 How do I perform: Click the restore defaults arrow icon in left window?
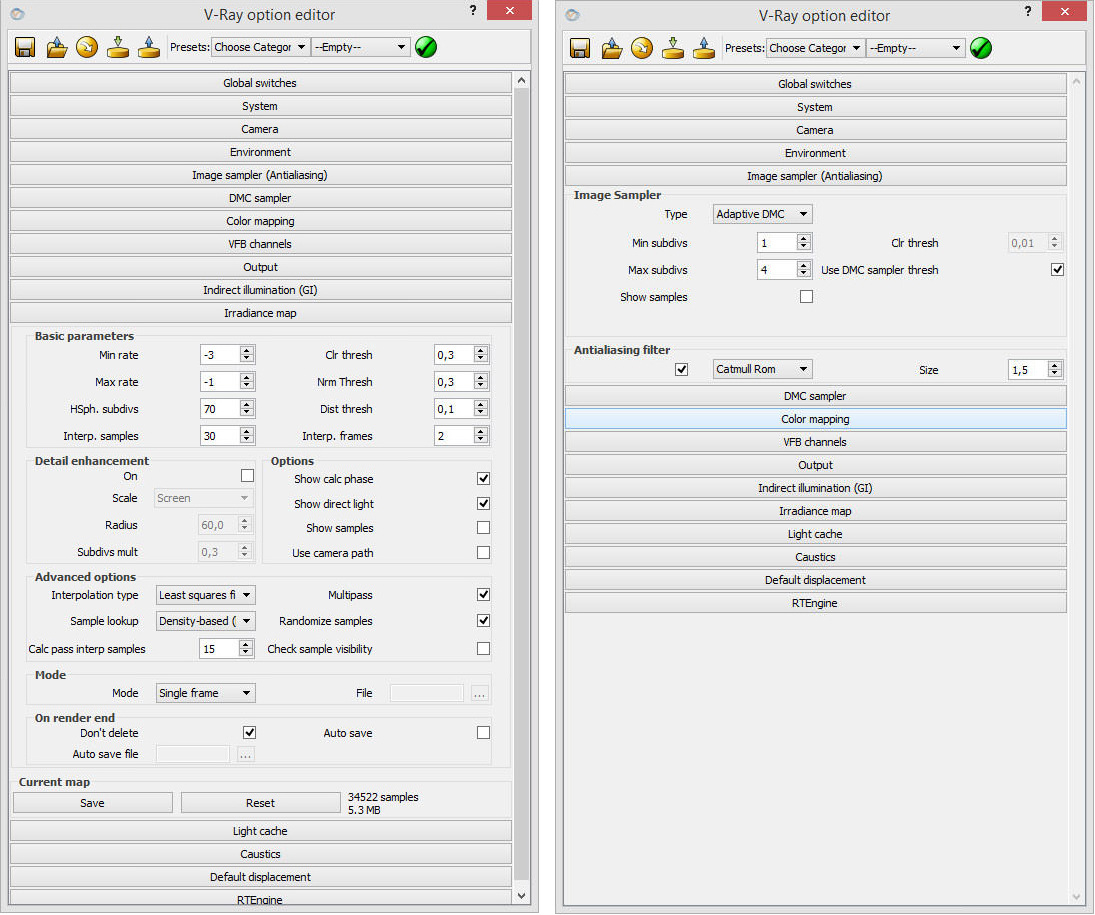[x=87, y=47]
